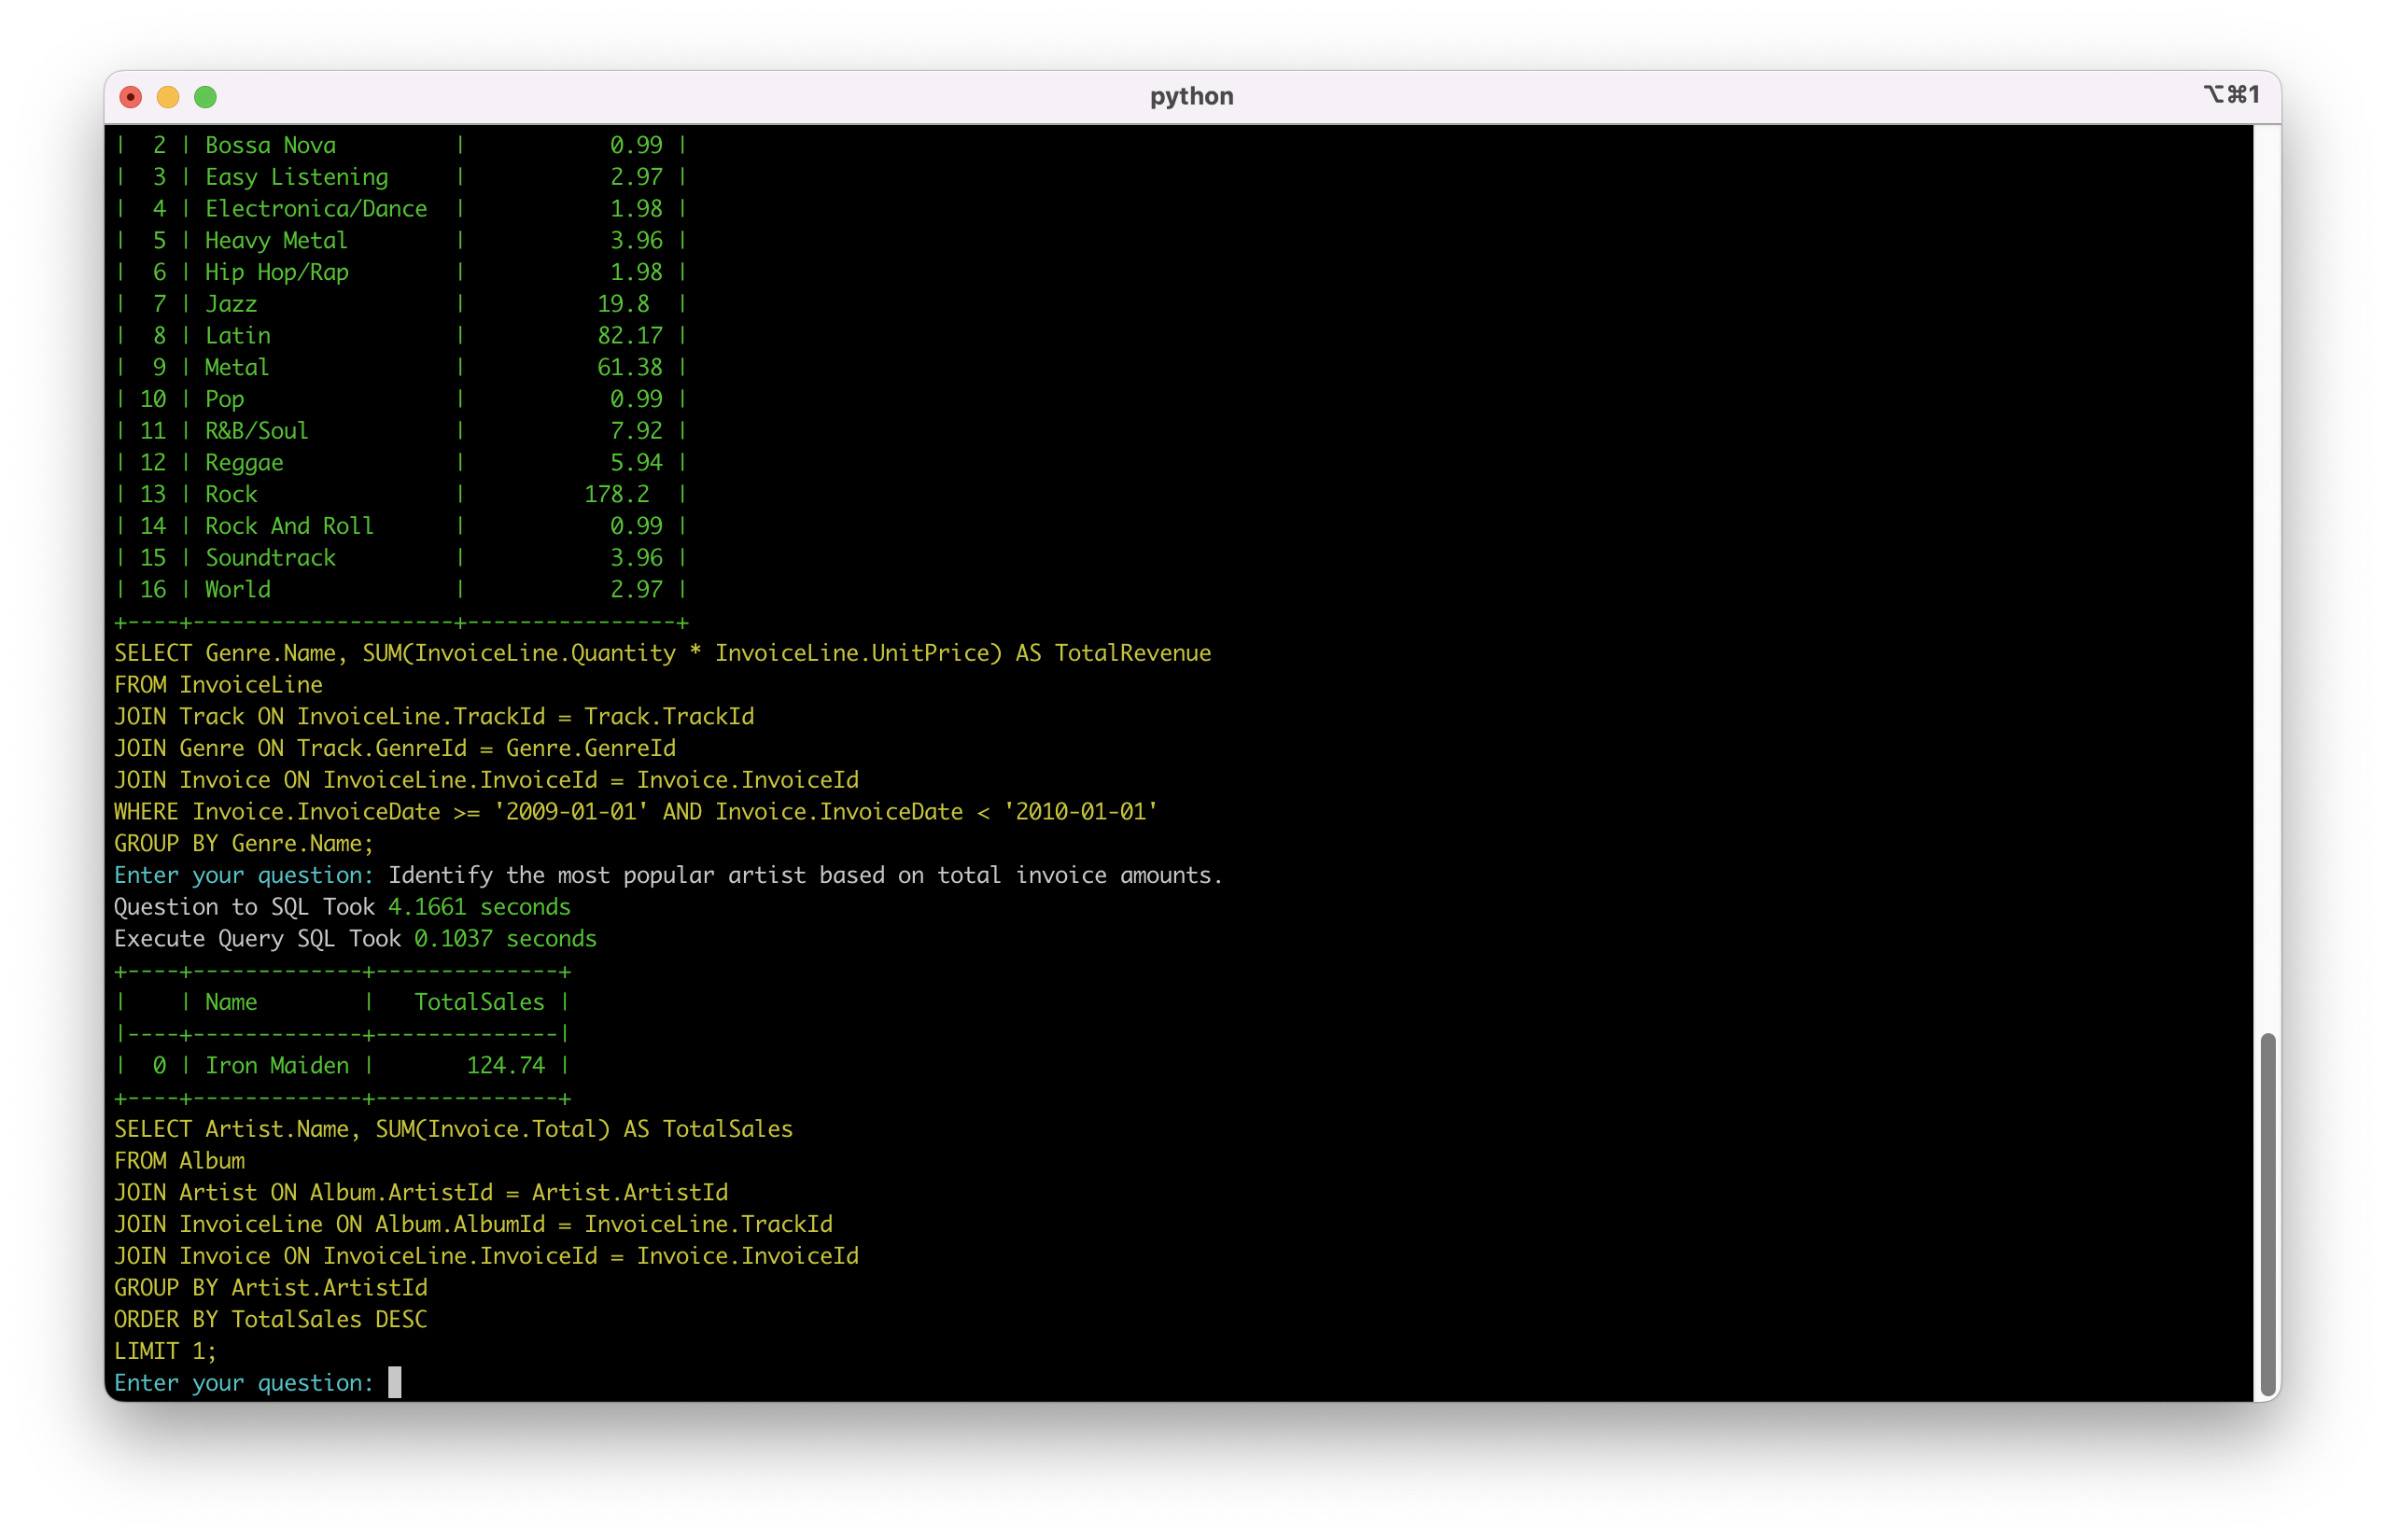
Task: Click 'JOIN InvoiceLine ON Album.AlbumId' line
Action: point(473,1224)
